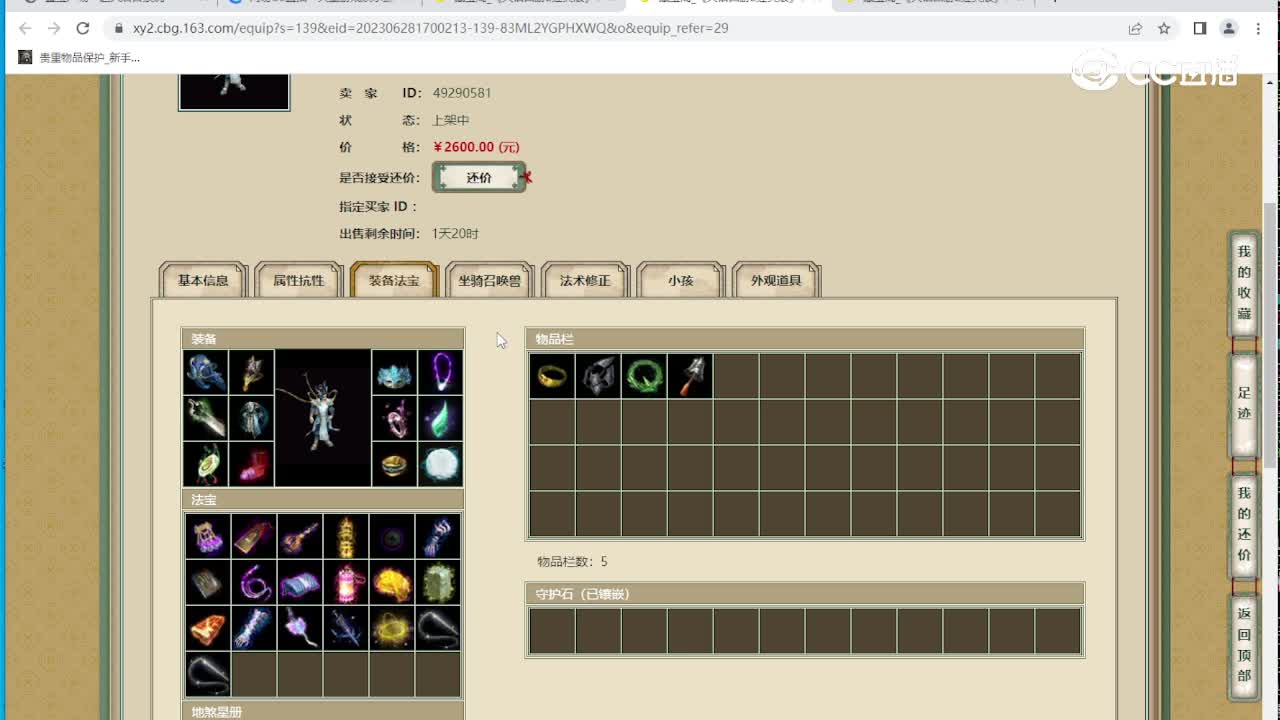Viewport: 1280px width, 720px height.
Task: Inspect the grey armor piece in inventory
Action: (598, 376)
